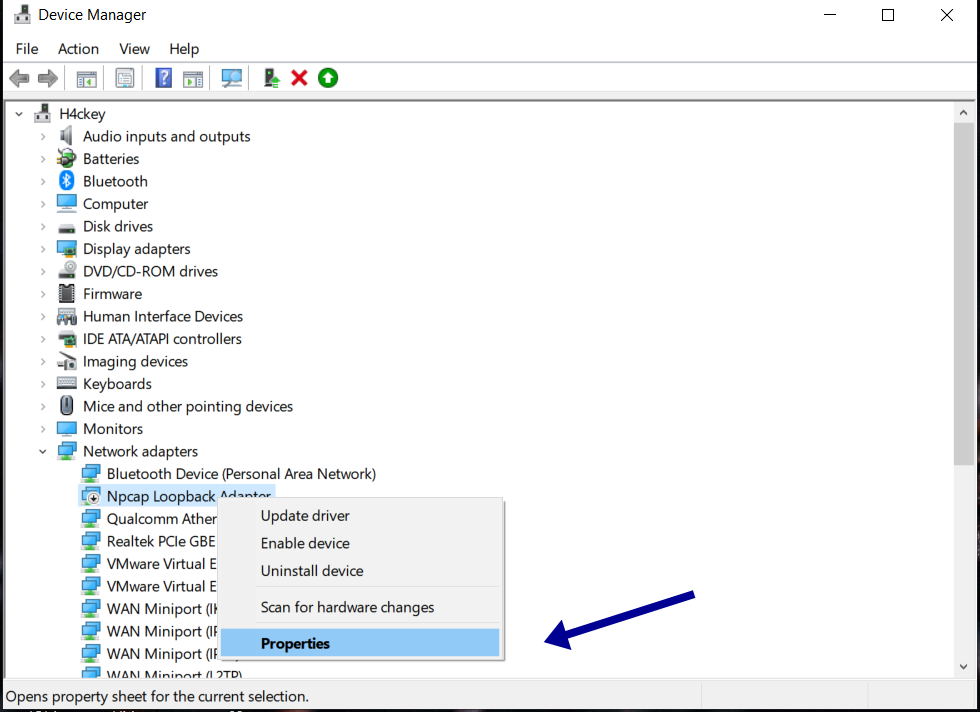Open the View menu

tap(134, 48)
